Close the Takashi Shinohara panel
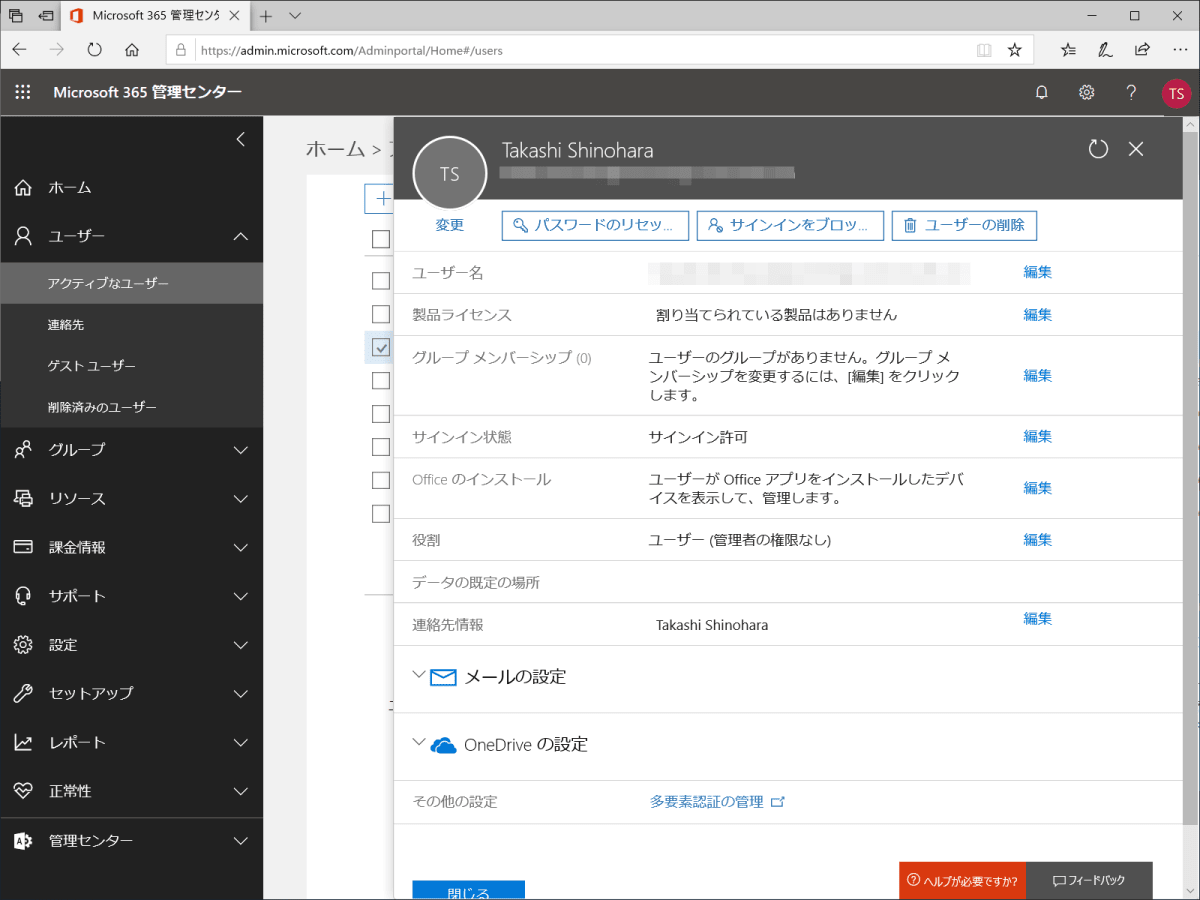The width and height of the screenshot is (1200, 900). coord(1135,149)
